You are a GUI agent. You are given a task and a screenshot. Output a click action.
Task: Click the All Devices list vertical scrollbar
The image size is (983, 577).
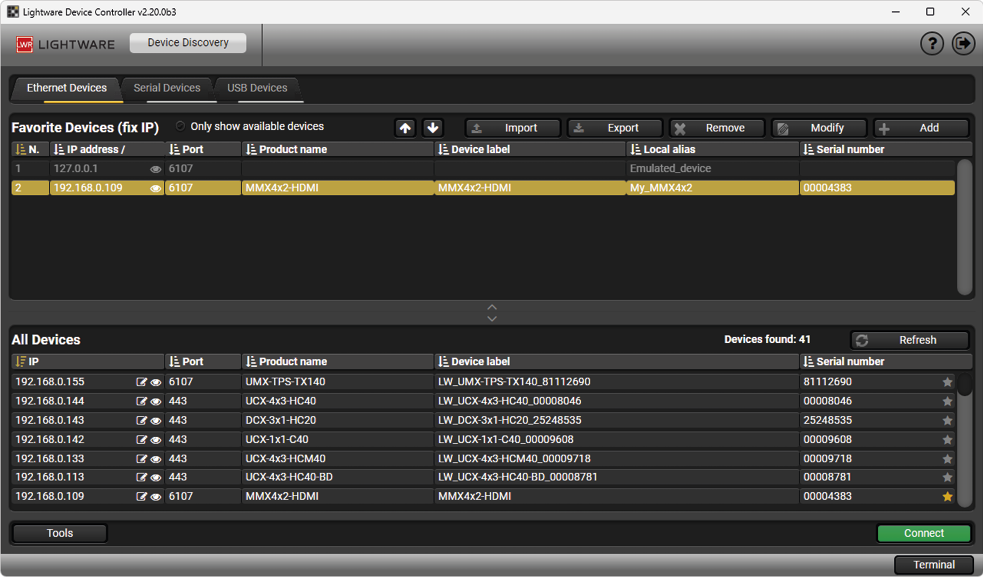coord(964,440)
